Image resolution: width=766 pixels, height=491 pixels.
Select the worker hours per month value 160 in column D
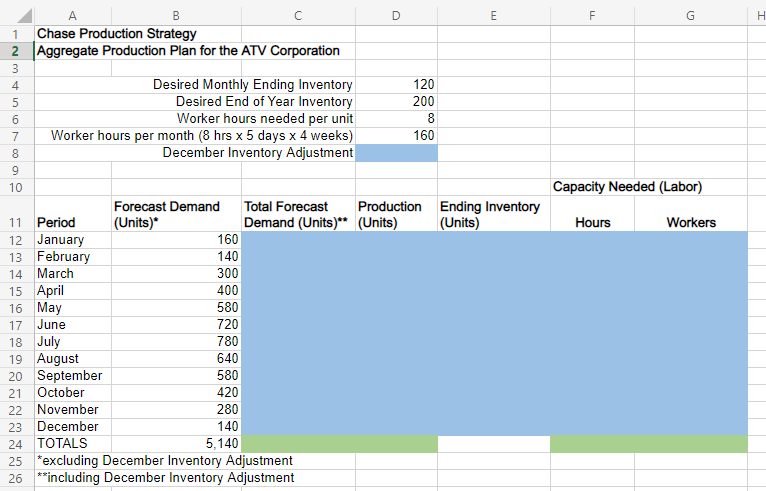[397, 136]
